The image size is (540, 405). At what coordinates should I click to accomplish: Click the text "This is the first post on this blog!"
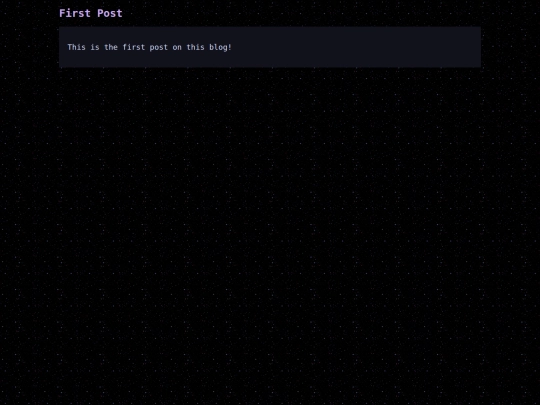[x=149, y=47]
